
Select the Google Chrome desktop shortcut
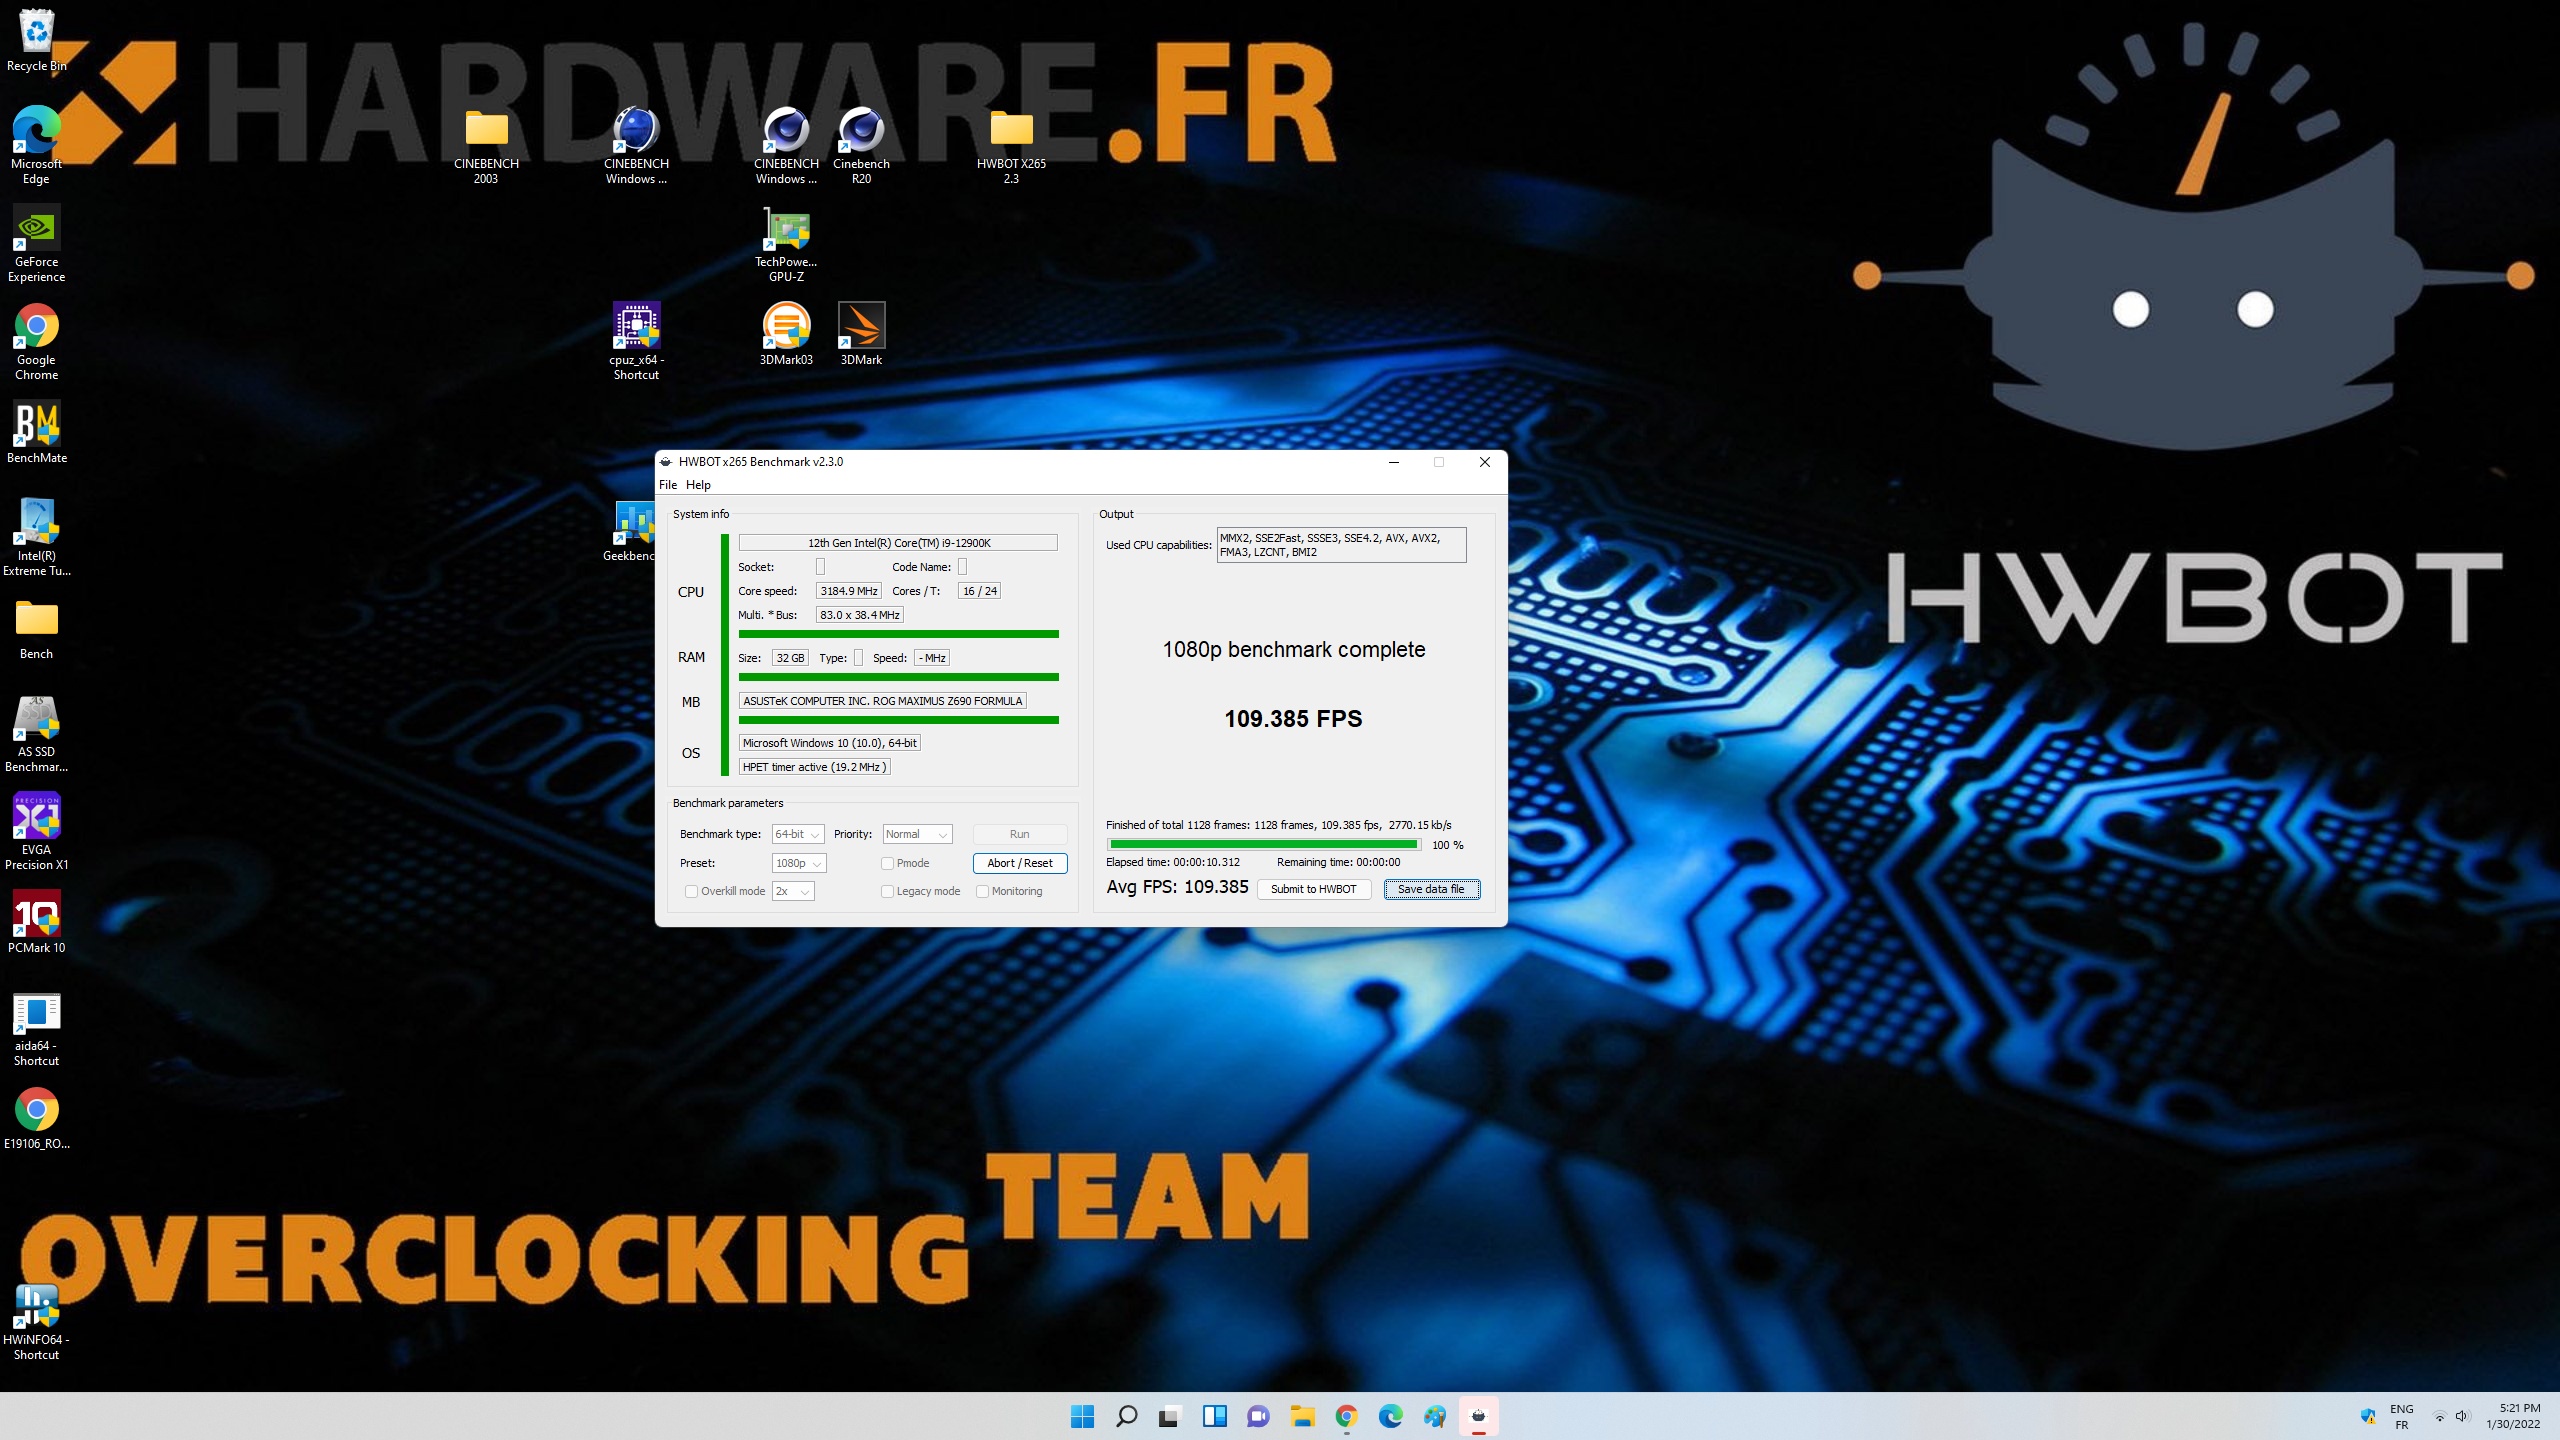tap(37, 341)
